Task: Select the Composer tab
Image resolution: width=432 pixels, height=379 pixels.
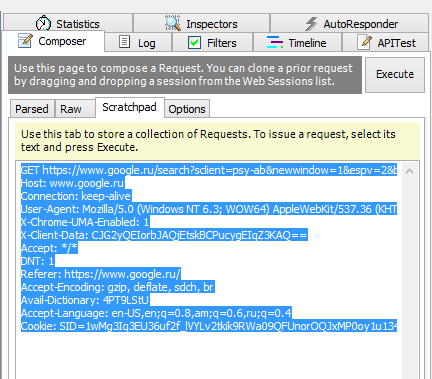Action: [x=53, y=41]
